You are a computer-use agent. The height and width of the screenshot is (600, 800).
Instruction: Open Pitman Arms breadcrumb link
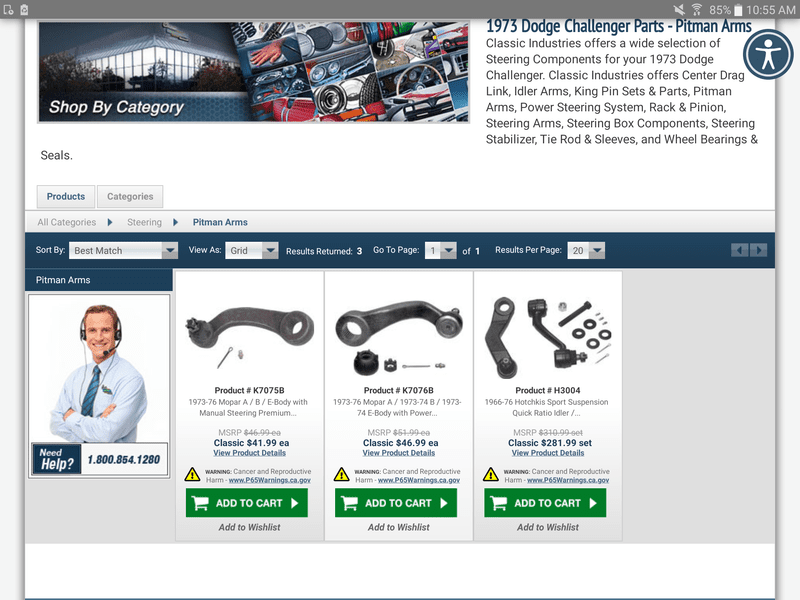point(220,222)
